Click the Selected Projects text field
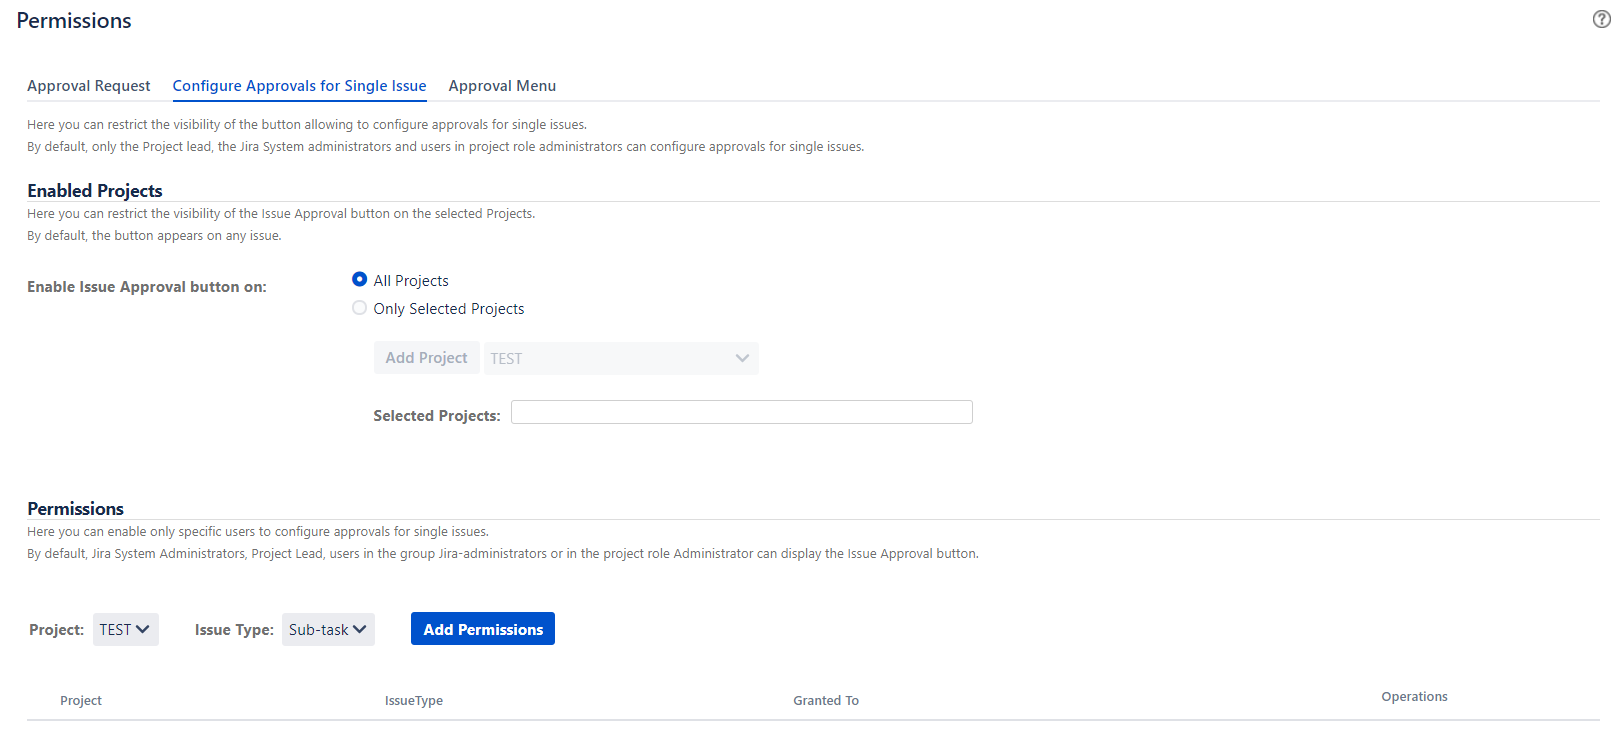 pos(741,412)
